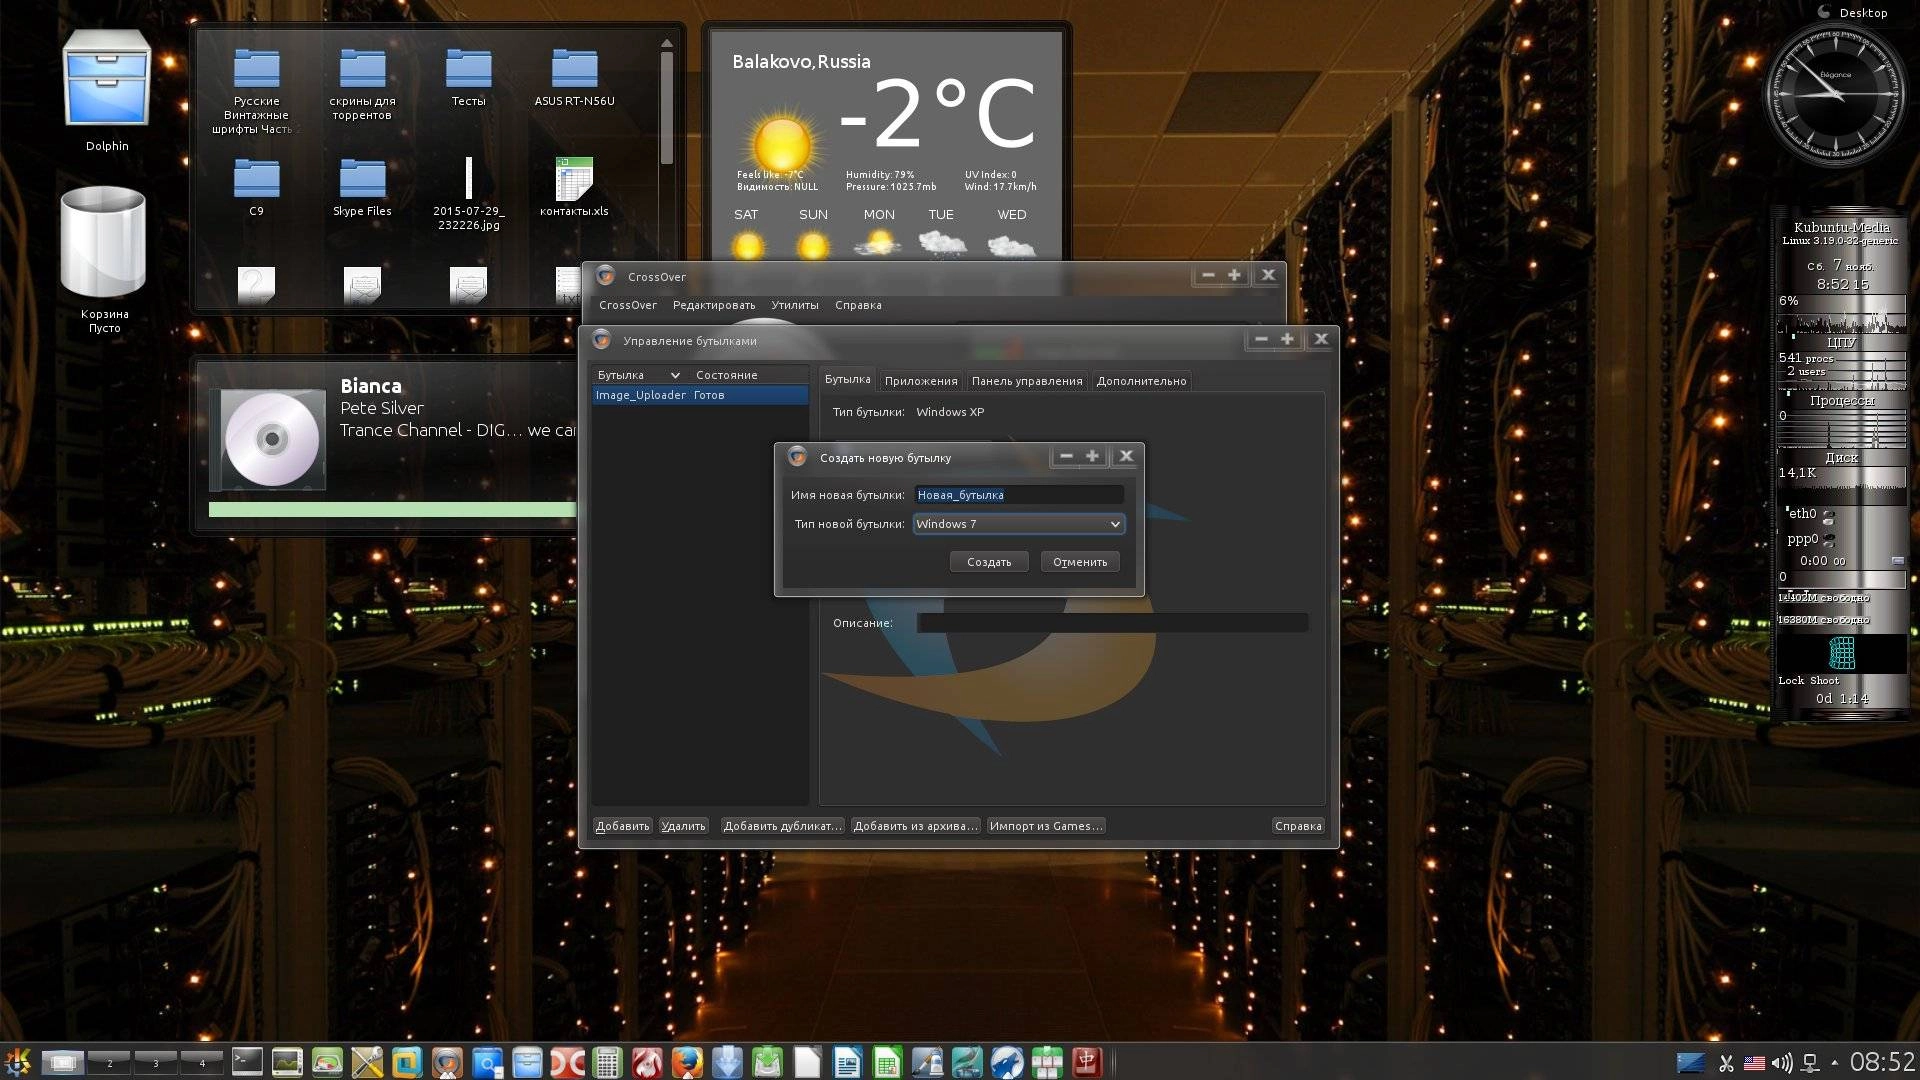Click Добавить из архива… button
This screenshot has height=1080, width=1920.
[916, 826]
